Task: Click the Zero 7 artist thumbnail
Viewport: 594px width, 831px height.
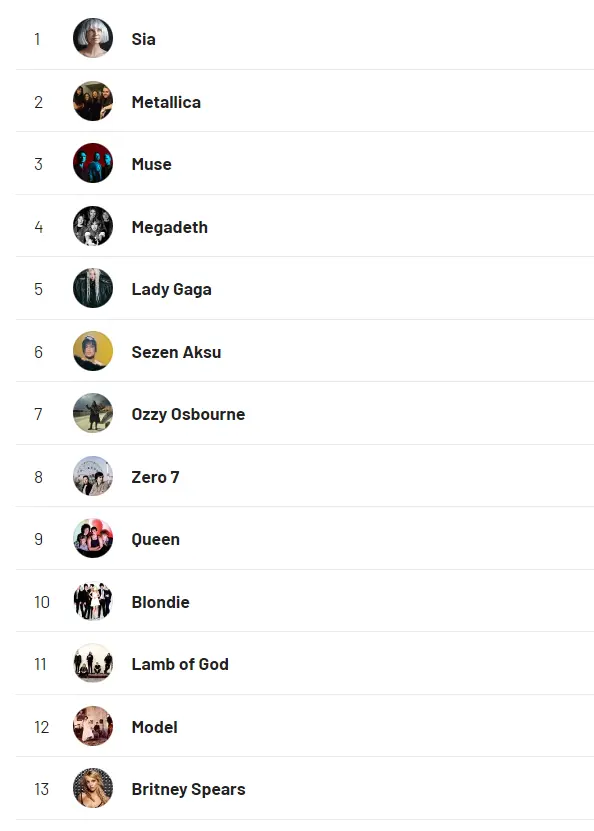Action: (93, 476)
